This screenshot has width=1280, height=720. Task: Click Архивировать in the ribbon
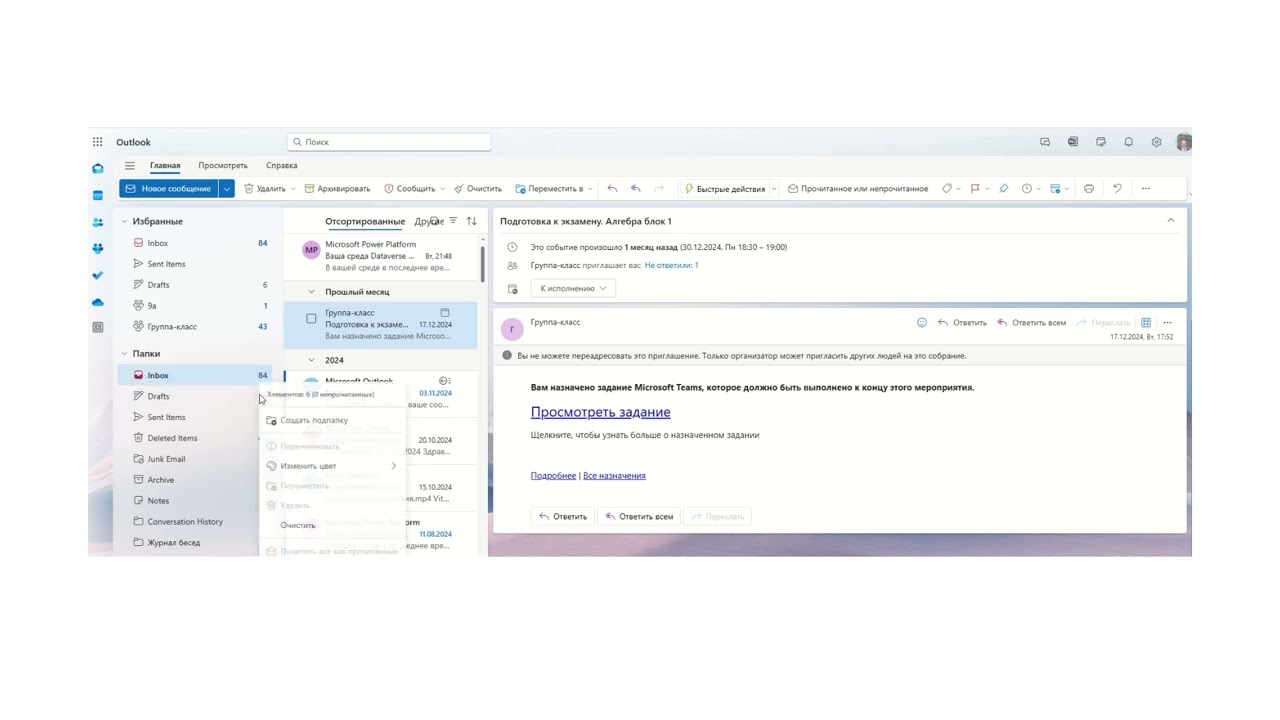point(337,188)
